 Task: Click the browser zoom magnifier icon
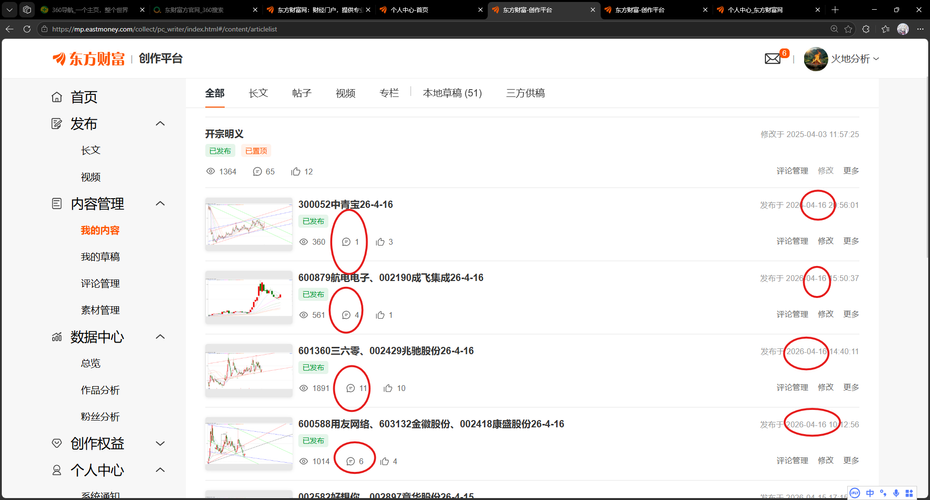tap(834, 28)
